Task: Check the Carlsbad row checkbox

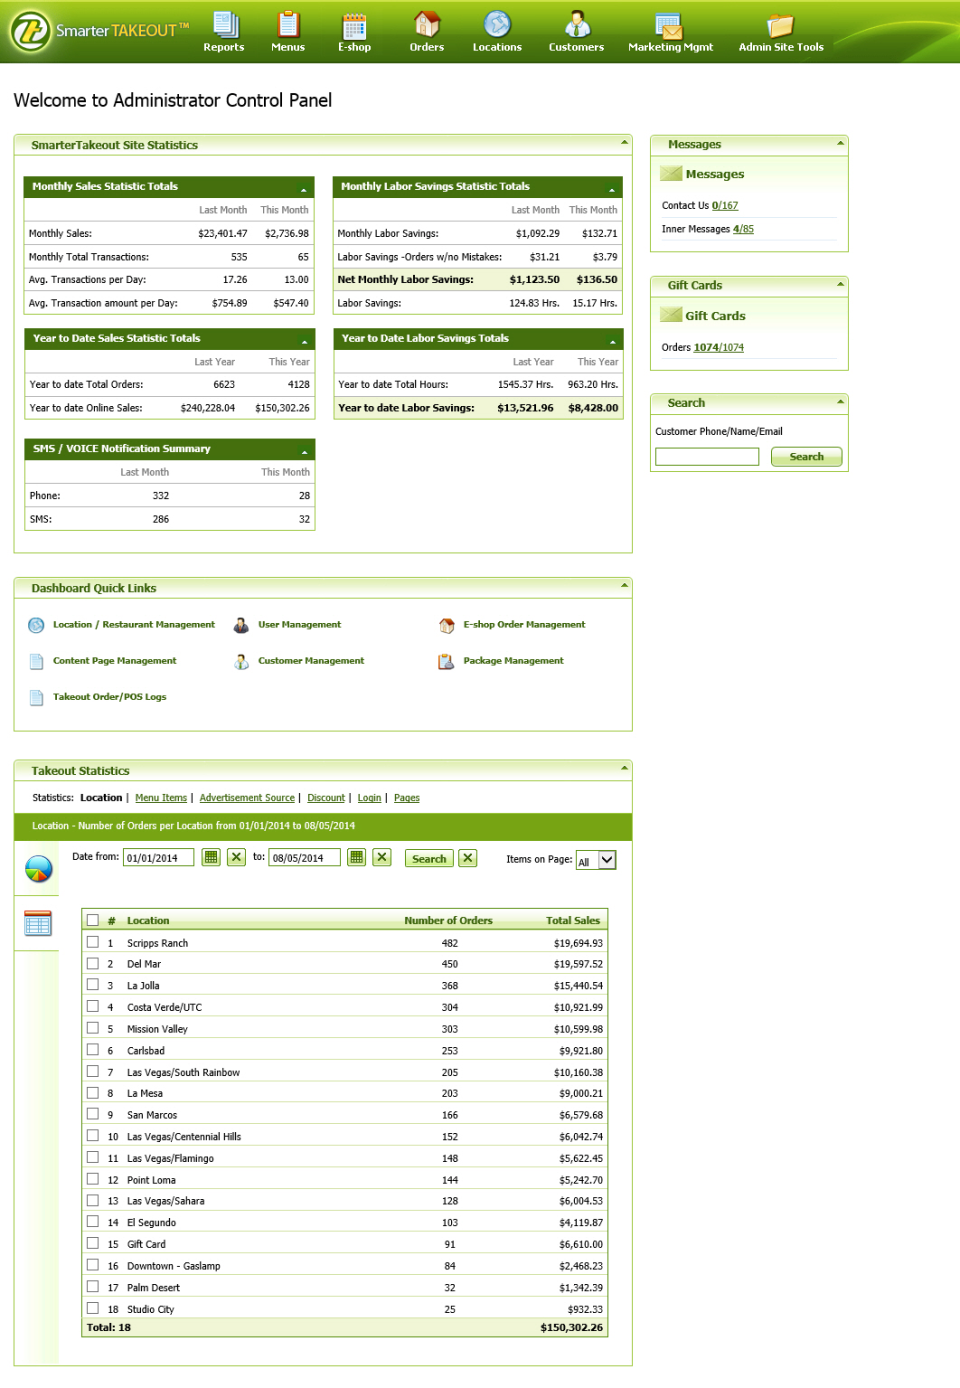Action: coord(93,1049)
